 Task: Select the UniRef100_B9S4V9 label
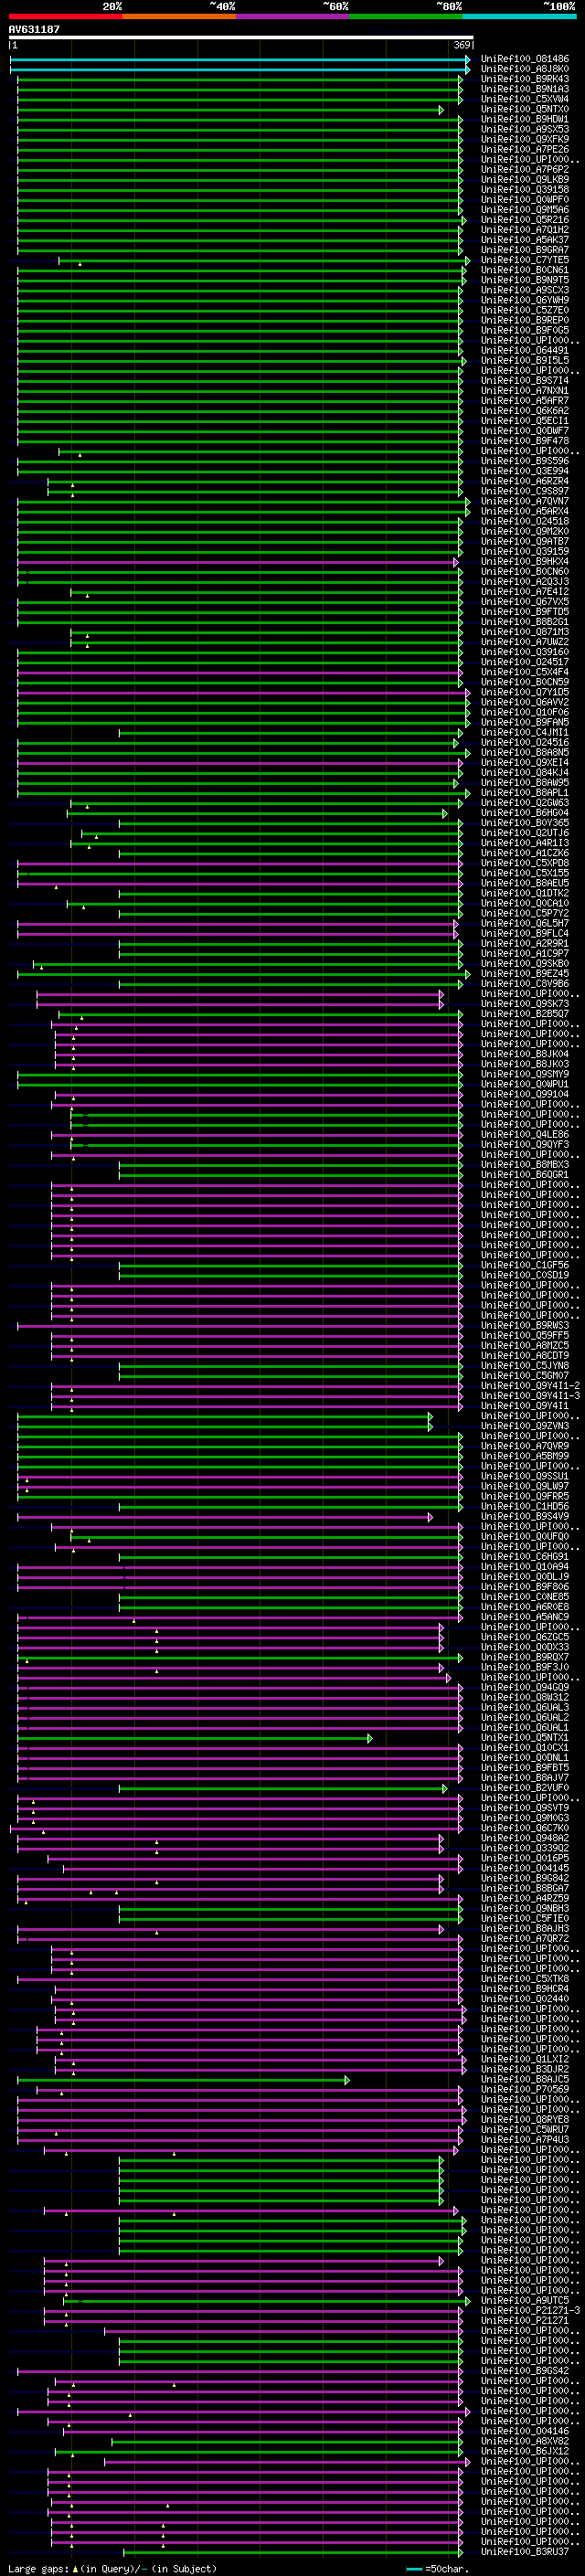[525, 1516]
